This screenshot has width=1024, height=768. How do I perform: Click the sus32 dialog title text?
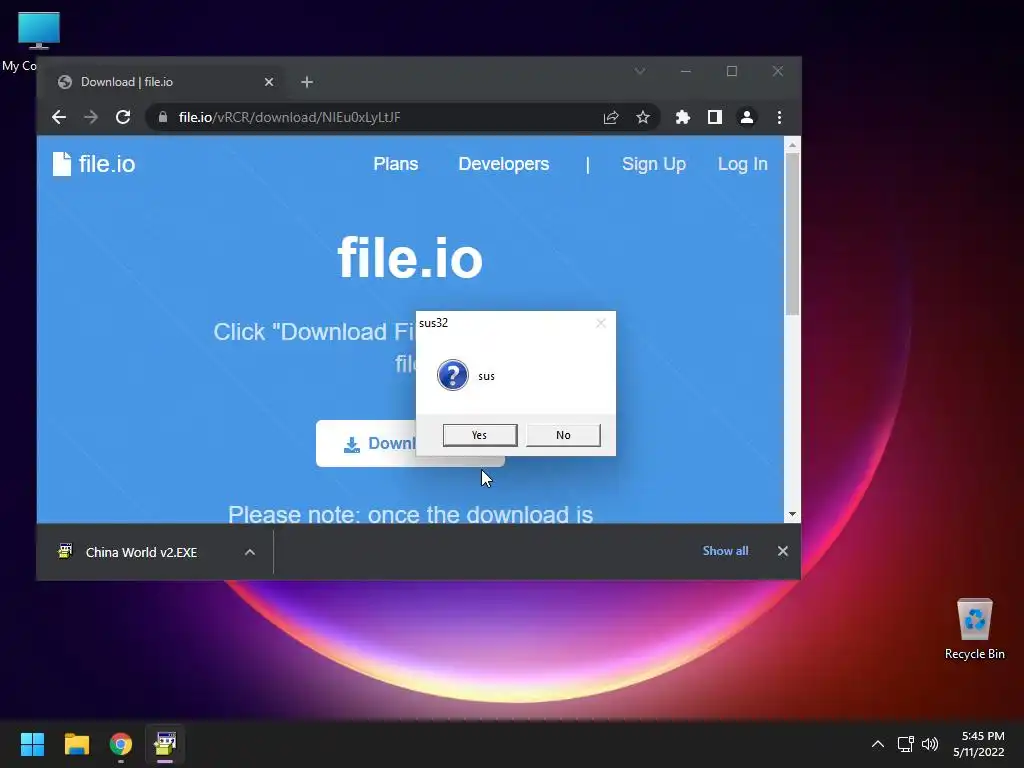(x=434, y=323)
